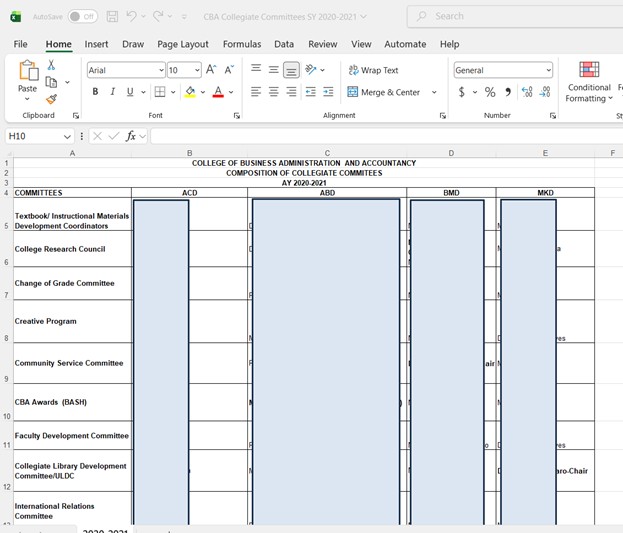Image resolution: width=623 pixels, height=533 pixels.
Task: Click the Insert Function fx icon
Action: pos(131,136)
